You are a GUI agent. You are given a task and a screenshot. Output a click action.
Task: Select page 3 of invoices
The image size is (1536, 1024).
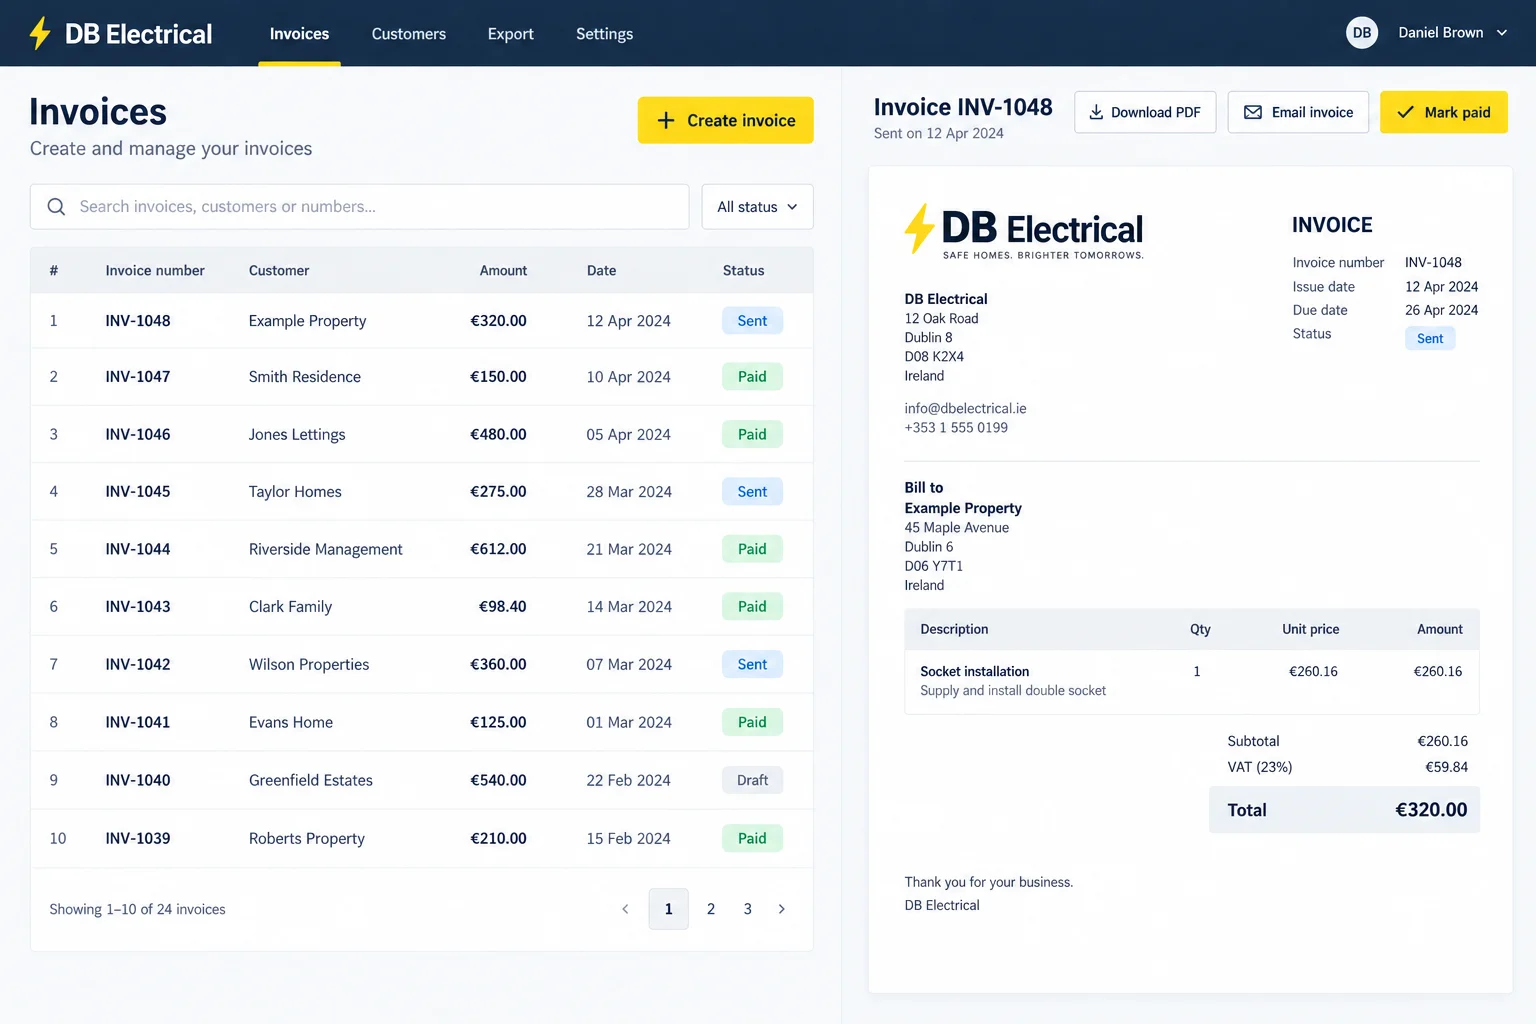[747, 909]
